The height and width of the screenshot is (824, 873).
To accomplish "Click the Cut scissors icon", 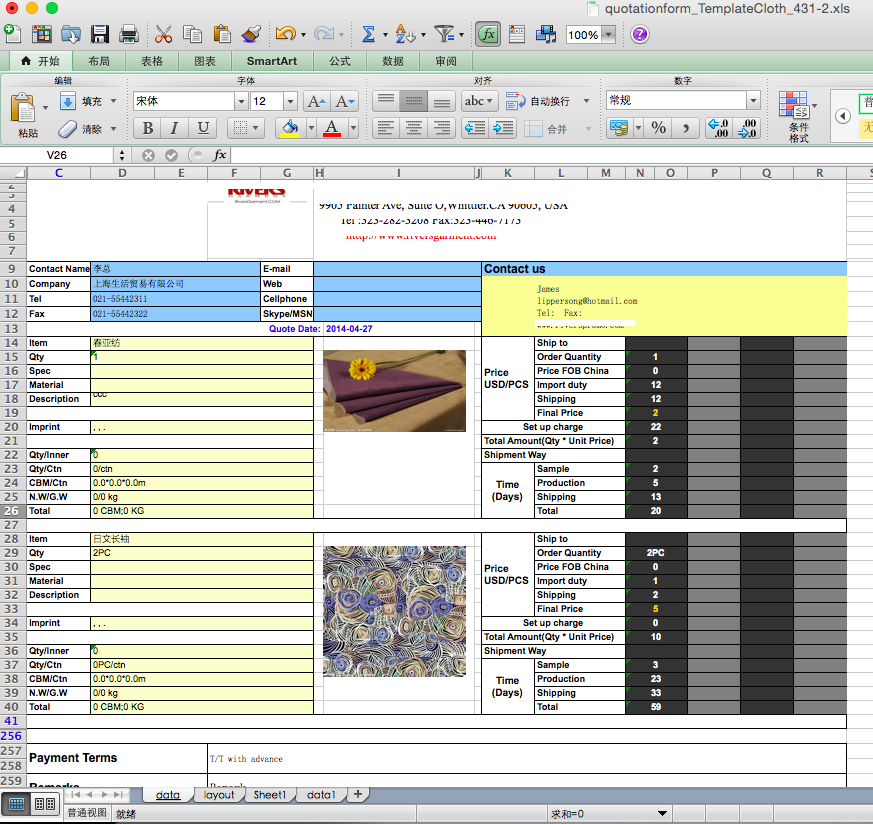I will (164, 35).
